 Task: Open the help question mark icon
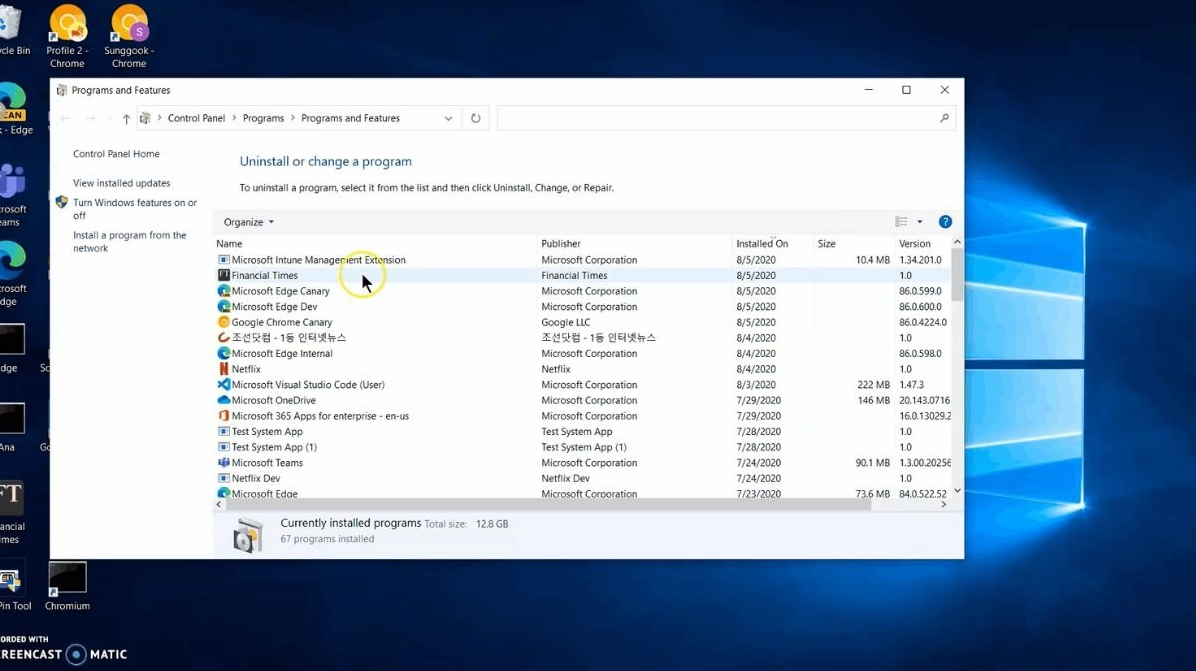click(945, 222)
